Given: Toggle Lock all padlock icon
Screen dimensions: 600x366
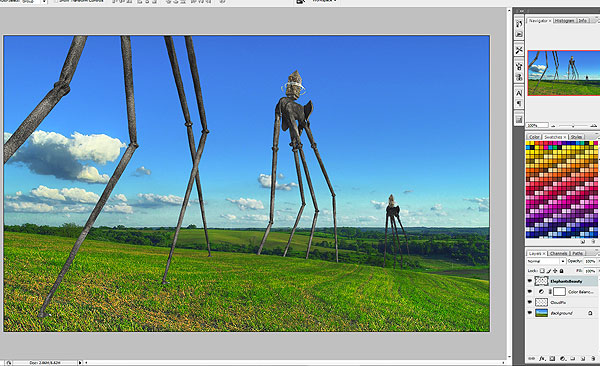Looking at the screenshot, I should coord(561,271).
